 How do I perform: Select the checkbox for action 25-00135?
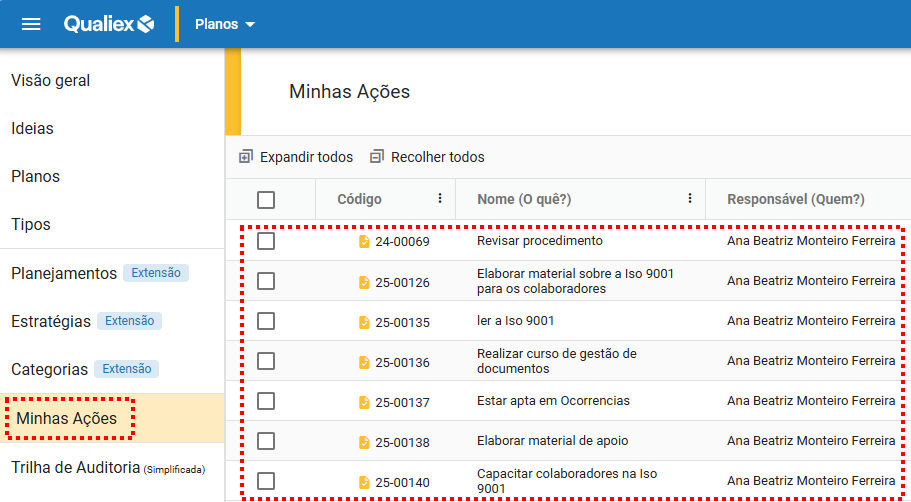(x=266, y=321)
